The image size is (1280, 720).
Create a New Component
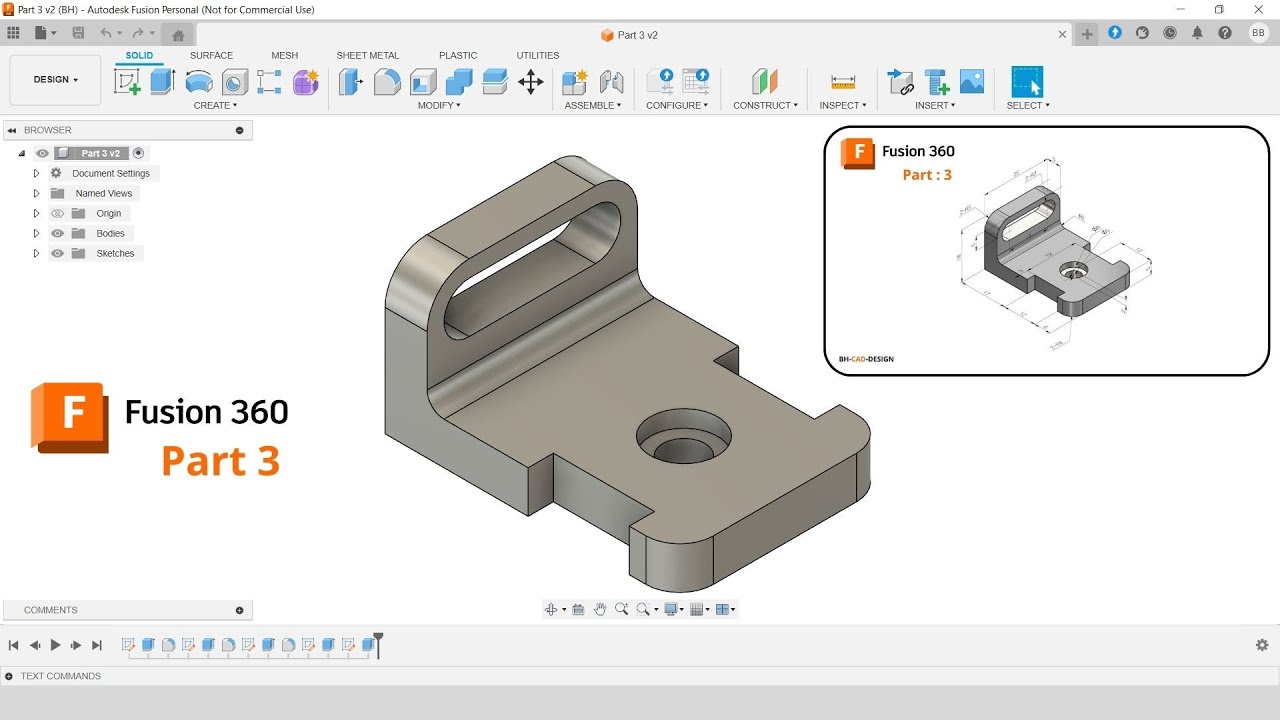[575, 82]
